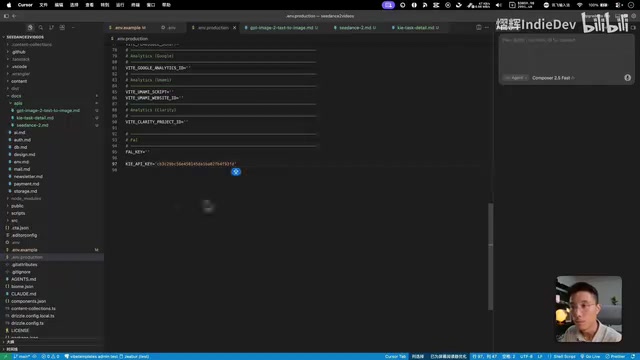
Task: Click the UTF-8 encoding status item
Action: pyautogui.click(x=526, y=356)
